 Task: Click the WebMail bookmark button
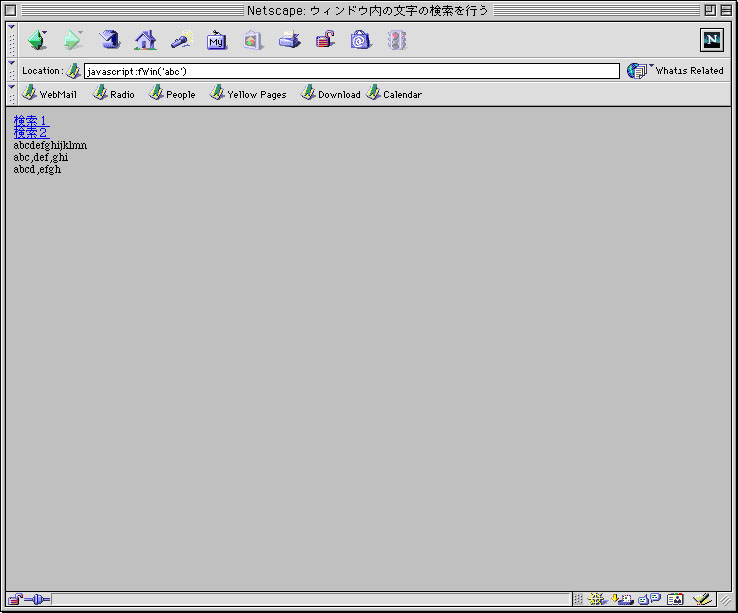(49, 94)
